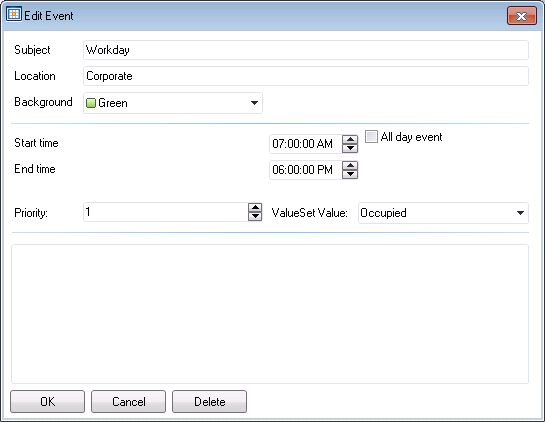Increase Start time with up spinner arrow
Screen dimensions: 545x422
[350, 139]
